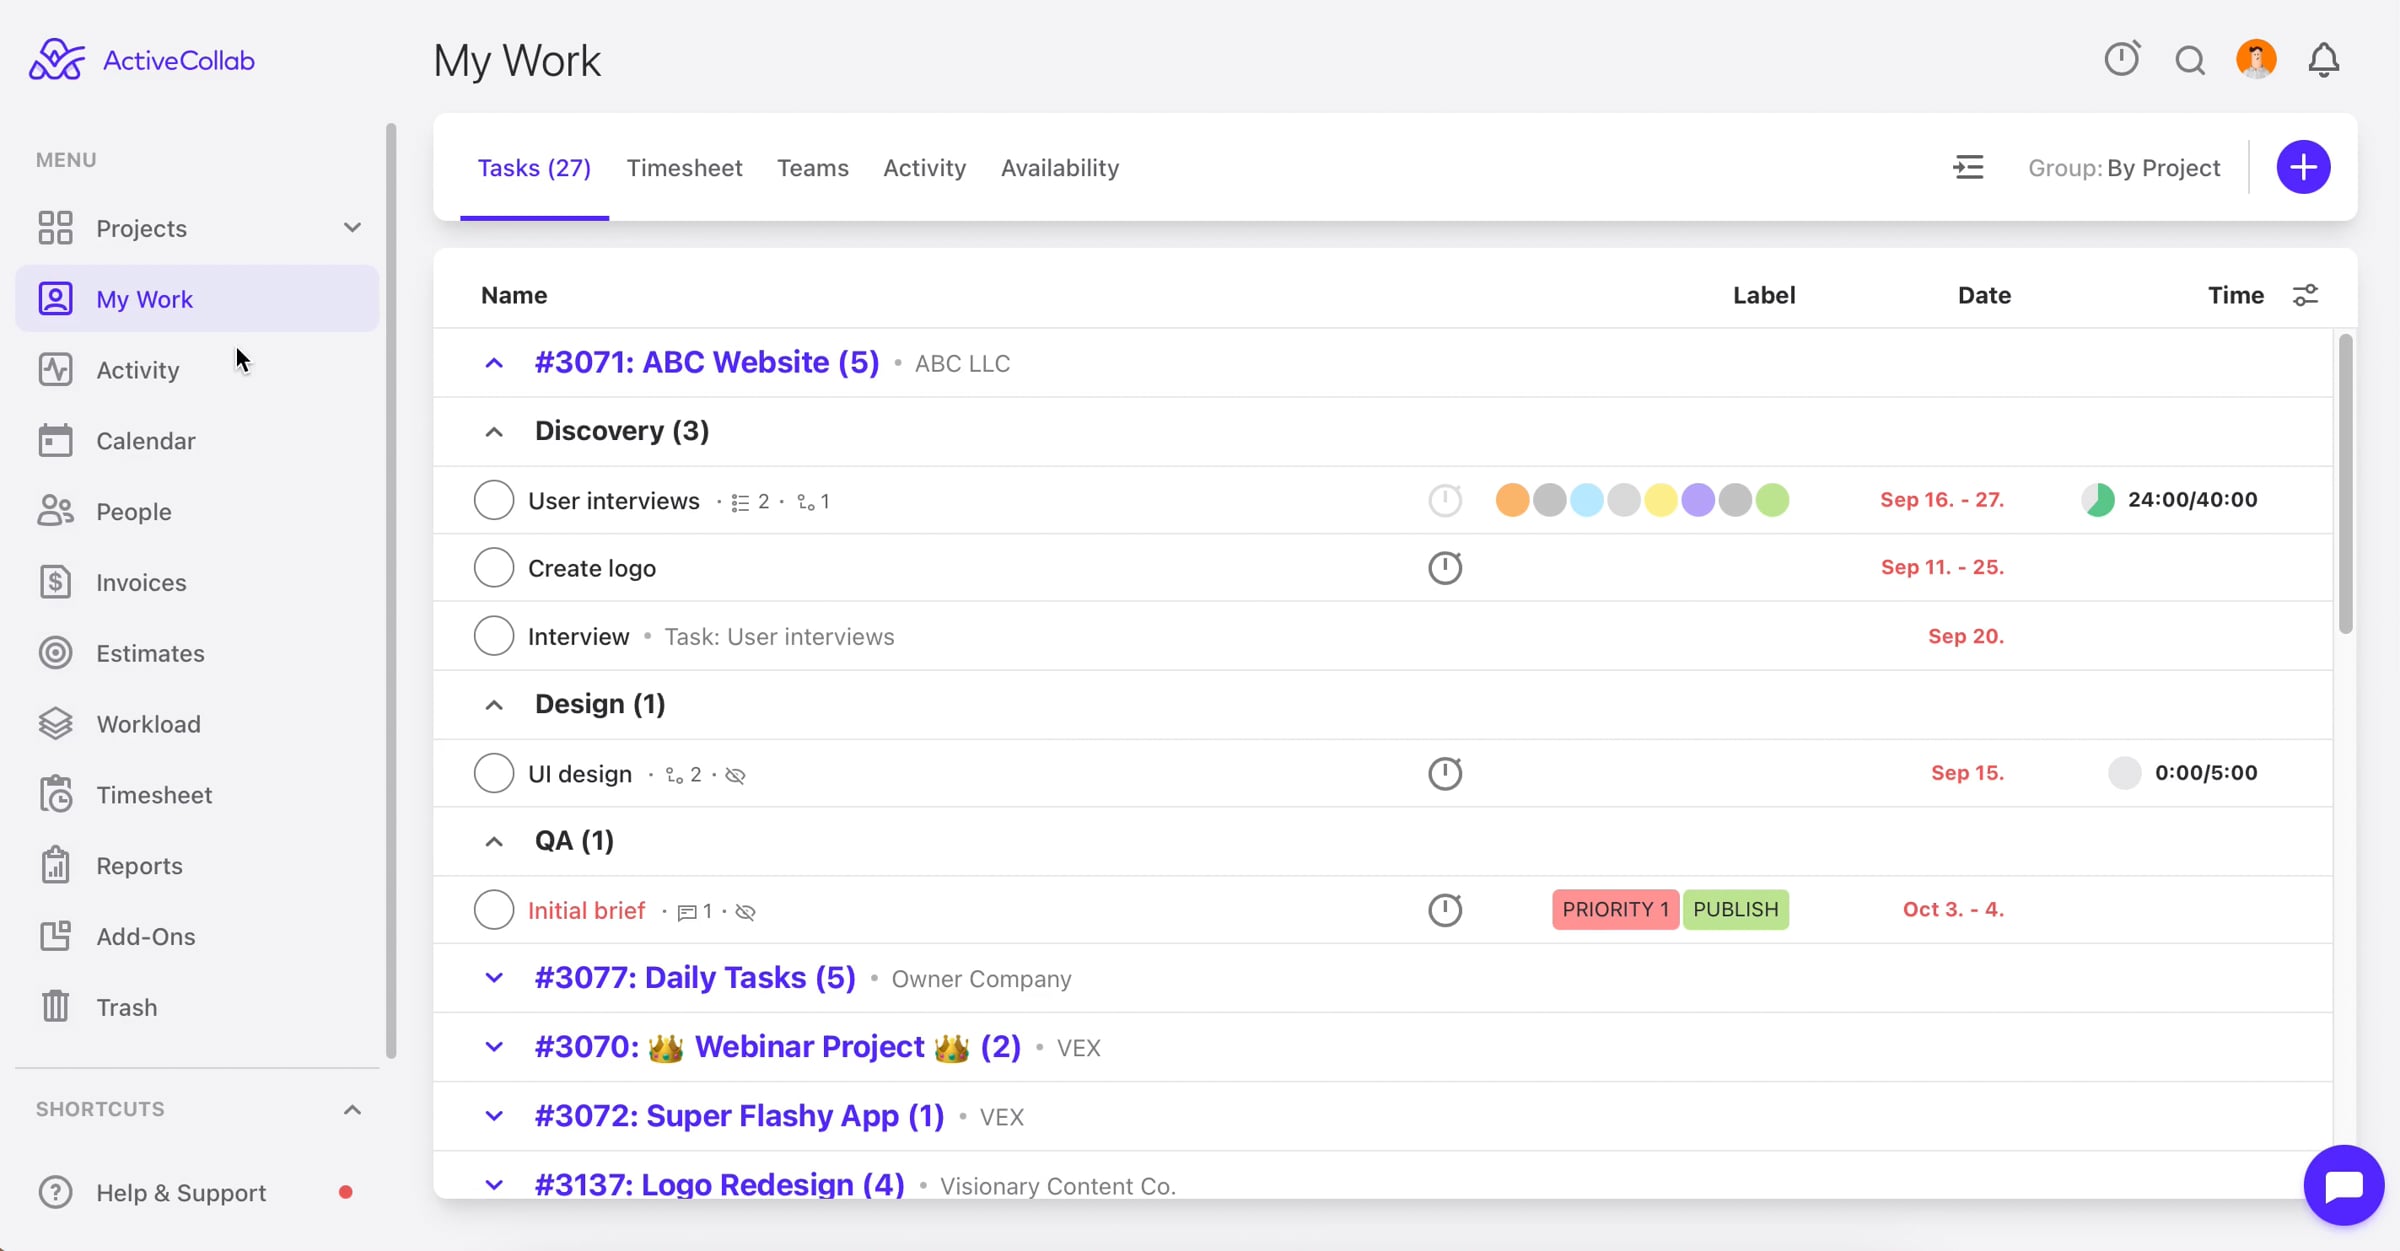Open the stopwatch timer in the top bar

click(2122, 59)
